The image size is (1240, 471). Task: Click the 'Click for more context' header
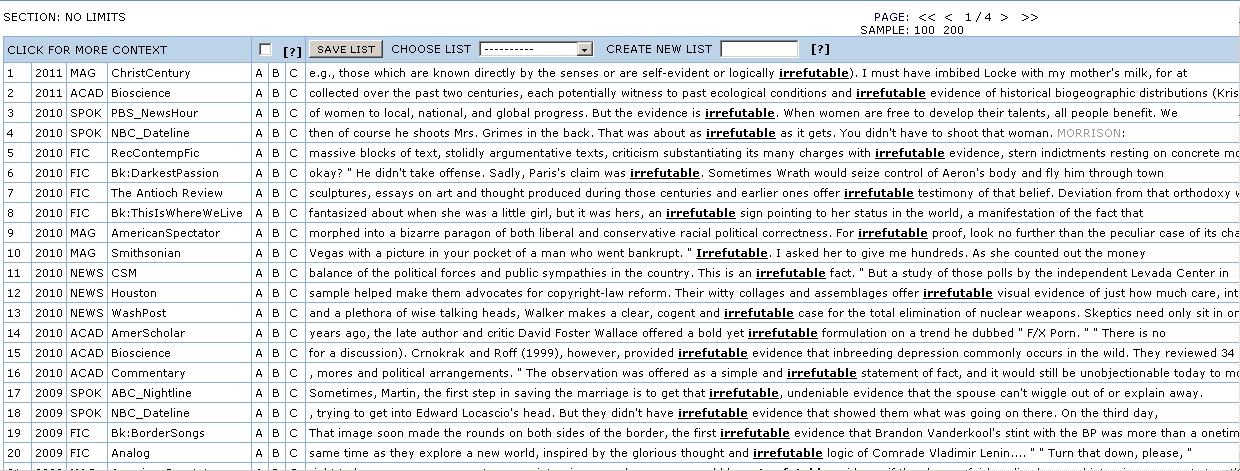click(x=86, y=50)
